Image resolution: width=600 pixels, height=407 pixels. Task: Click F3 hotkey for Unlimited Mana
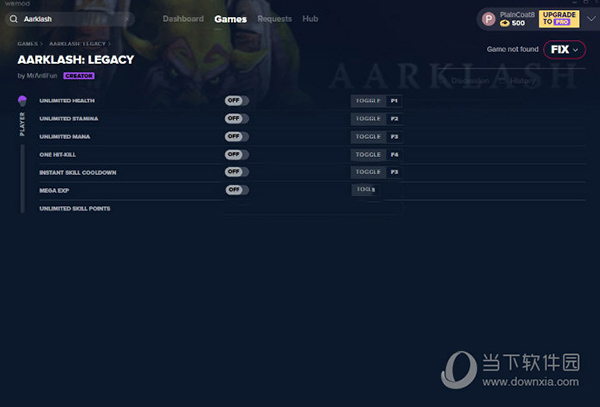point(394,137)
